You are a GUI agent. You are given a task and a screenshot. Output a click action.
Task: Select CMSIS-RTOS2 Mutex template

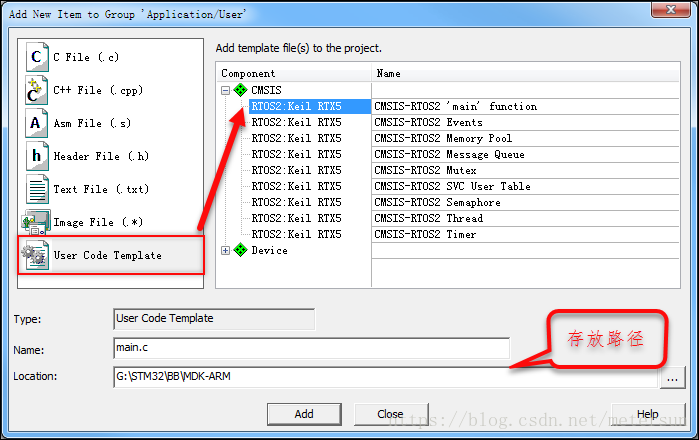(x=425, y=171)
